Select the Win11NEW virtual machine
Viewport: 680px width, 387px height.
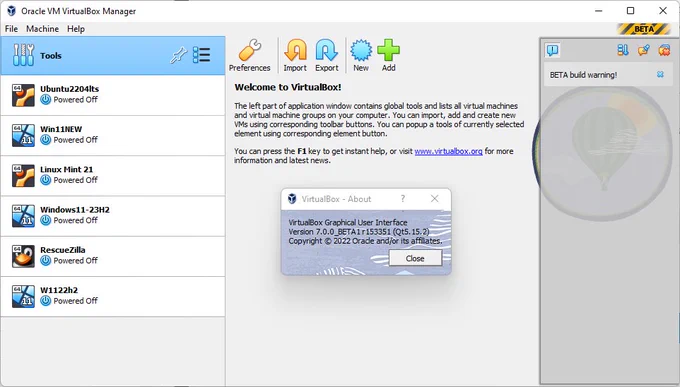[x=113, y=136]
